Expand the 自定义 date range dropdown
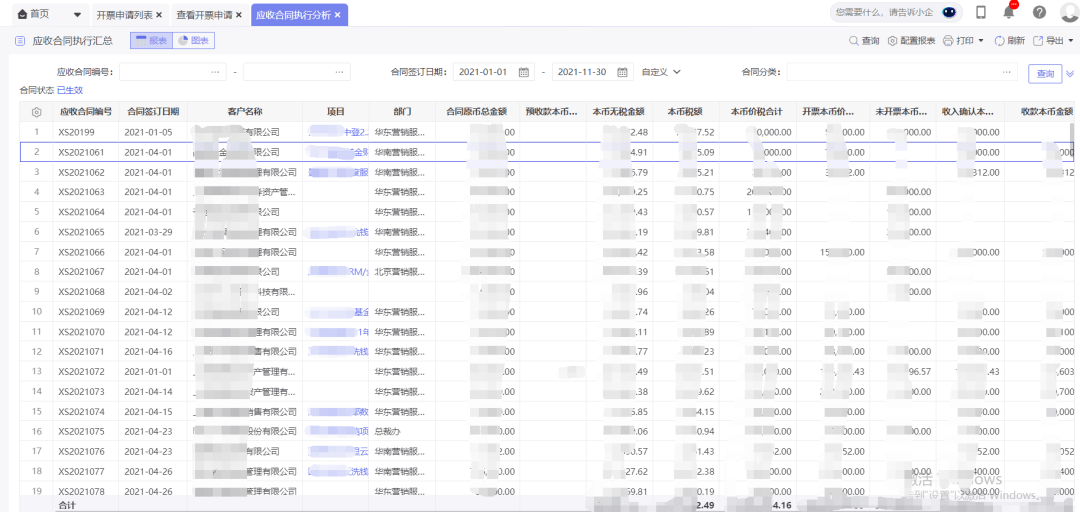The height and width of the screenshot is (512, 1080). [661, 72]
